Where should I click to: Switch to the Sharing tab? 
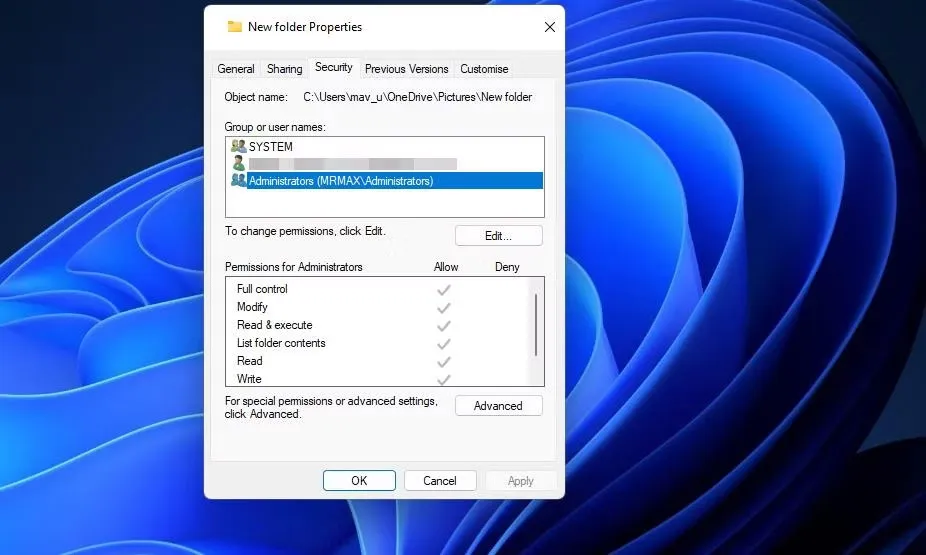coord(284,69)
